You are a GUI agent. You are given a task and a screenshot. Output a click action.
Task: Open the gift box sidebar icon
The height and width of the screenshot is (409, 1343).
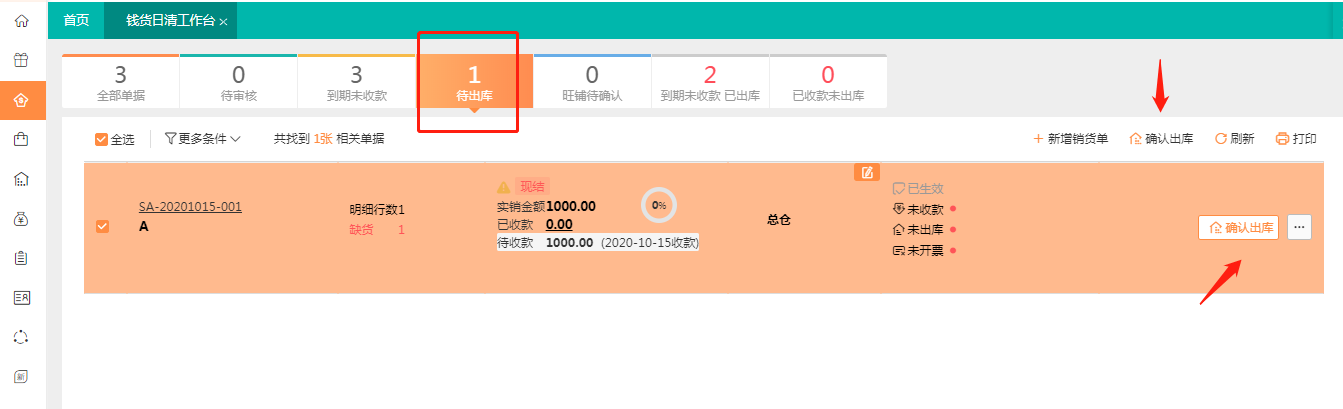pyautogui.click(x=22, y=60)
